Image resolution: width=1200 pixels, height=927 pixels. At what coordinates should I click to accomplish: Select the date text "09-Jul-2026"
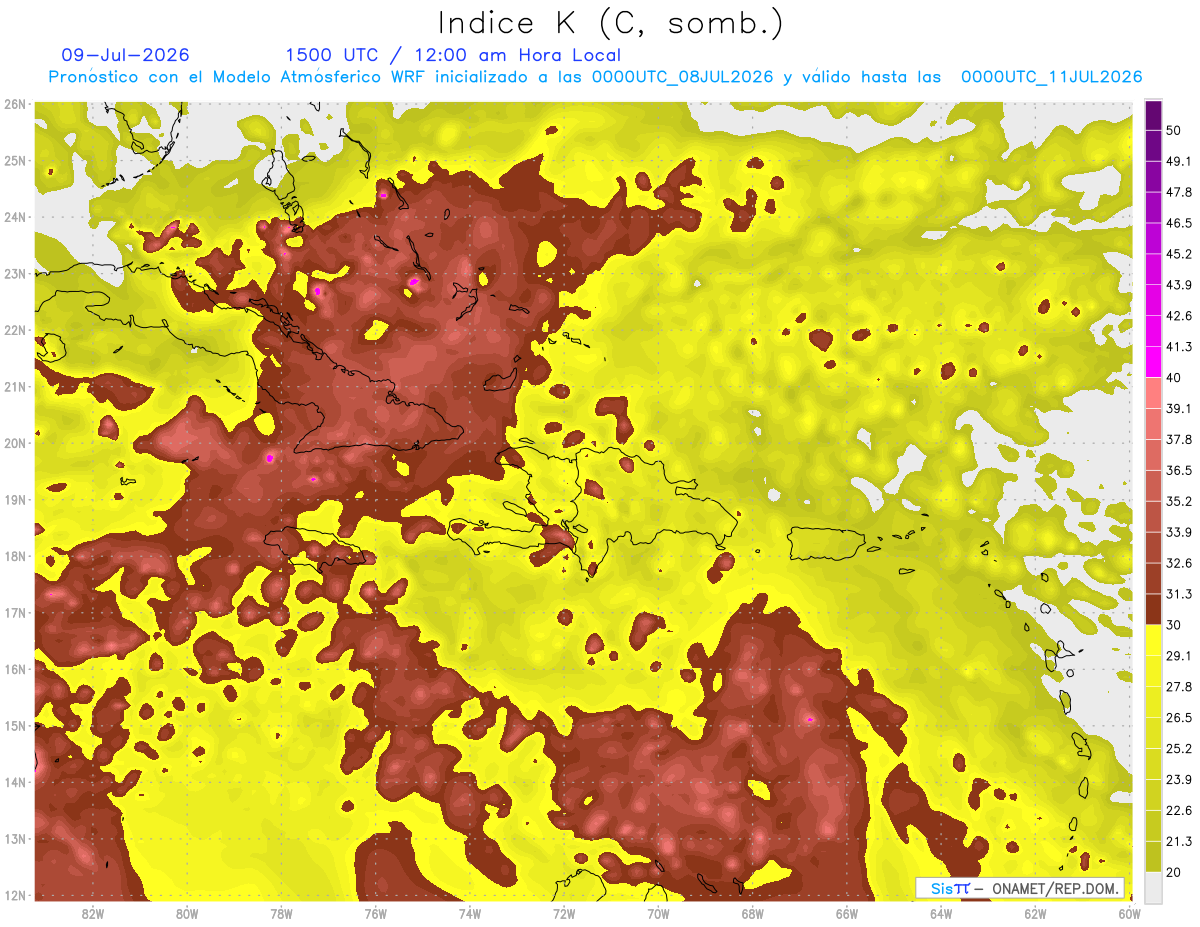point(125,55)
